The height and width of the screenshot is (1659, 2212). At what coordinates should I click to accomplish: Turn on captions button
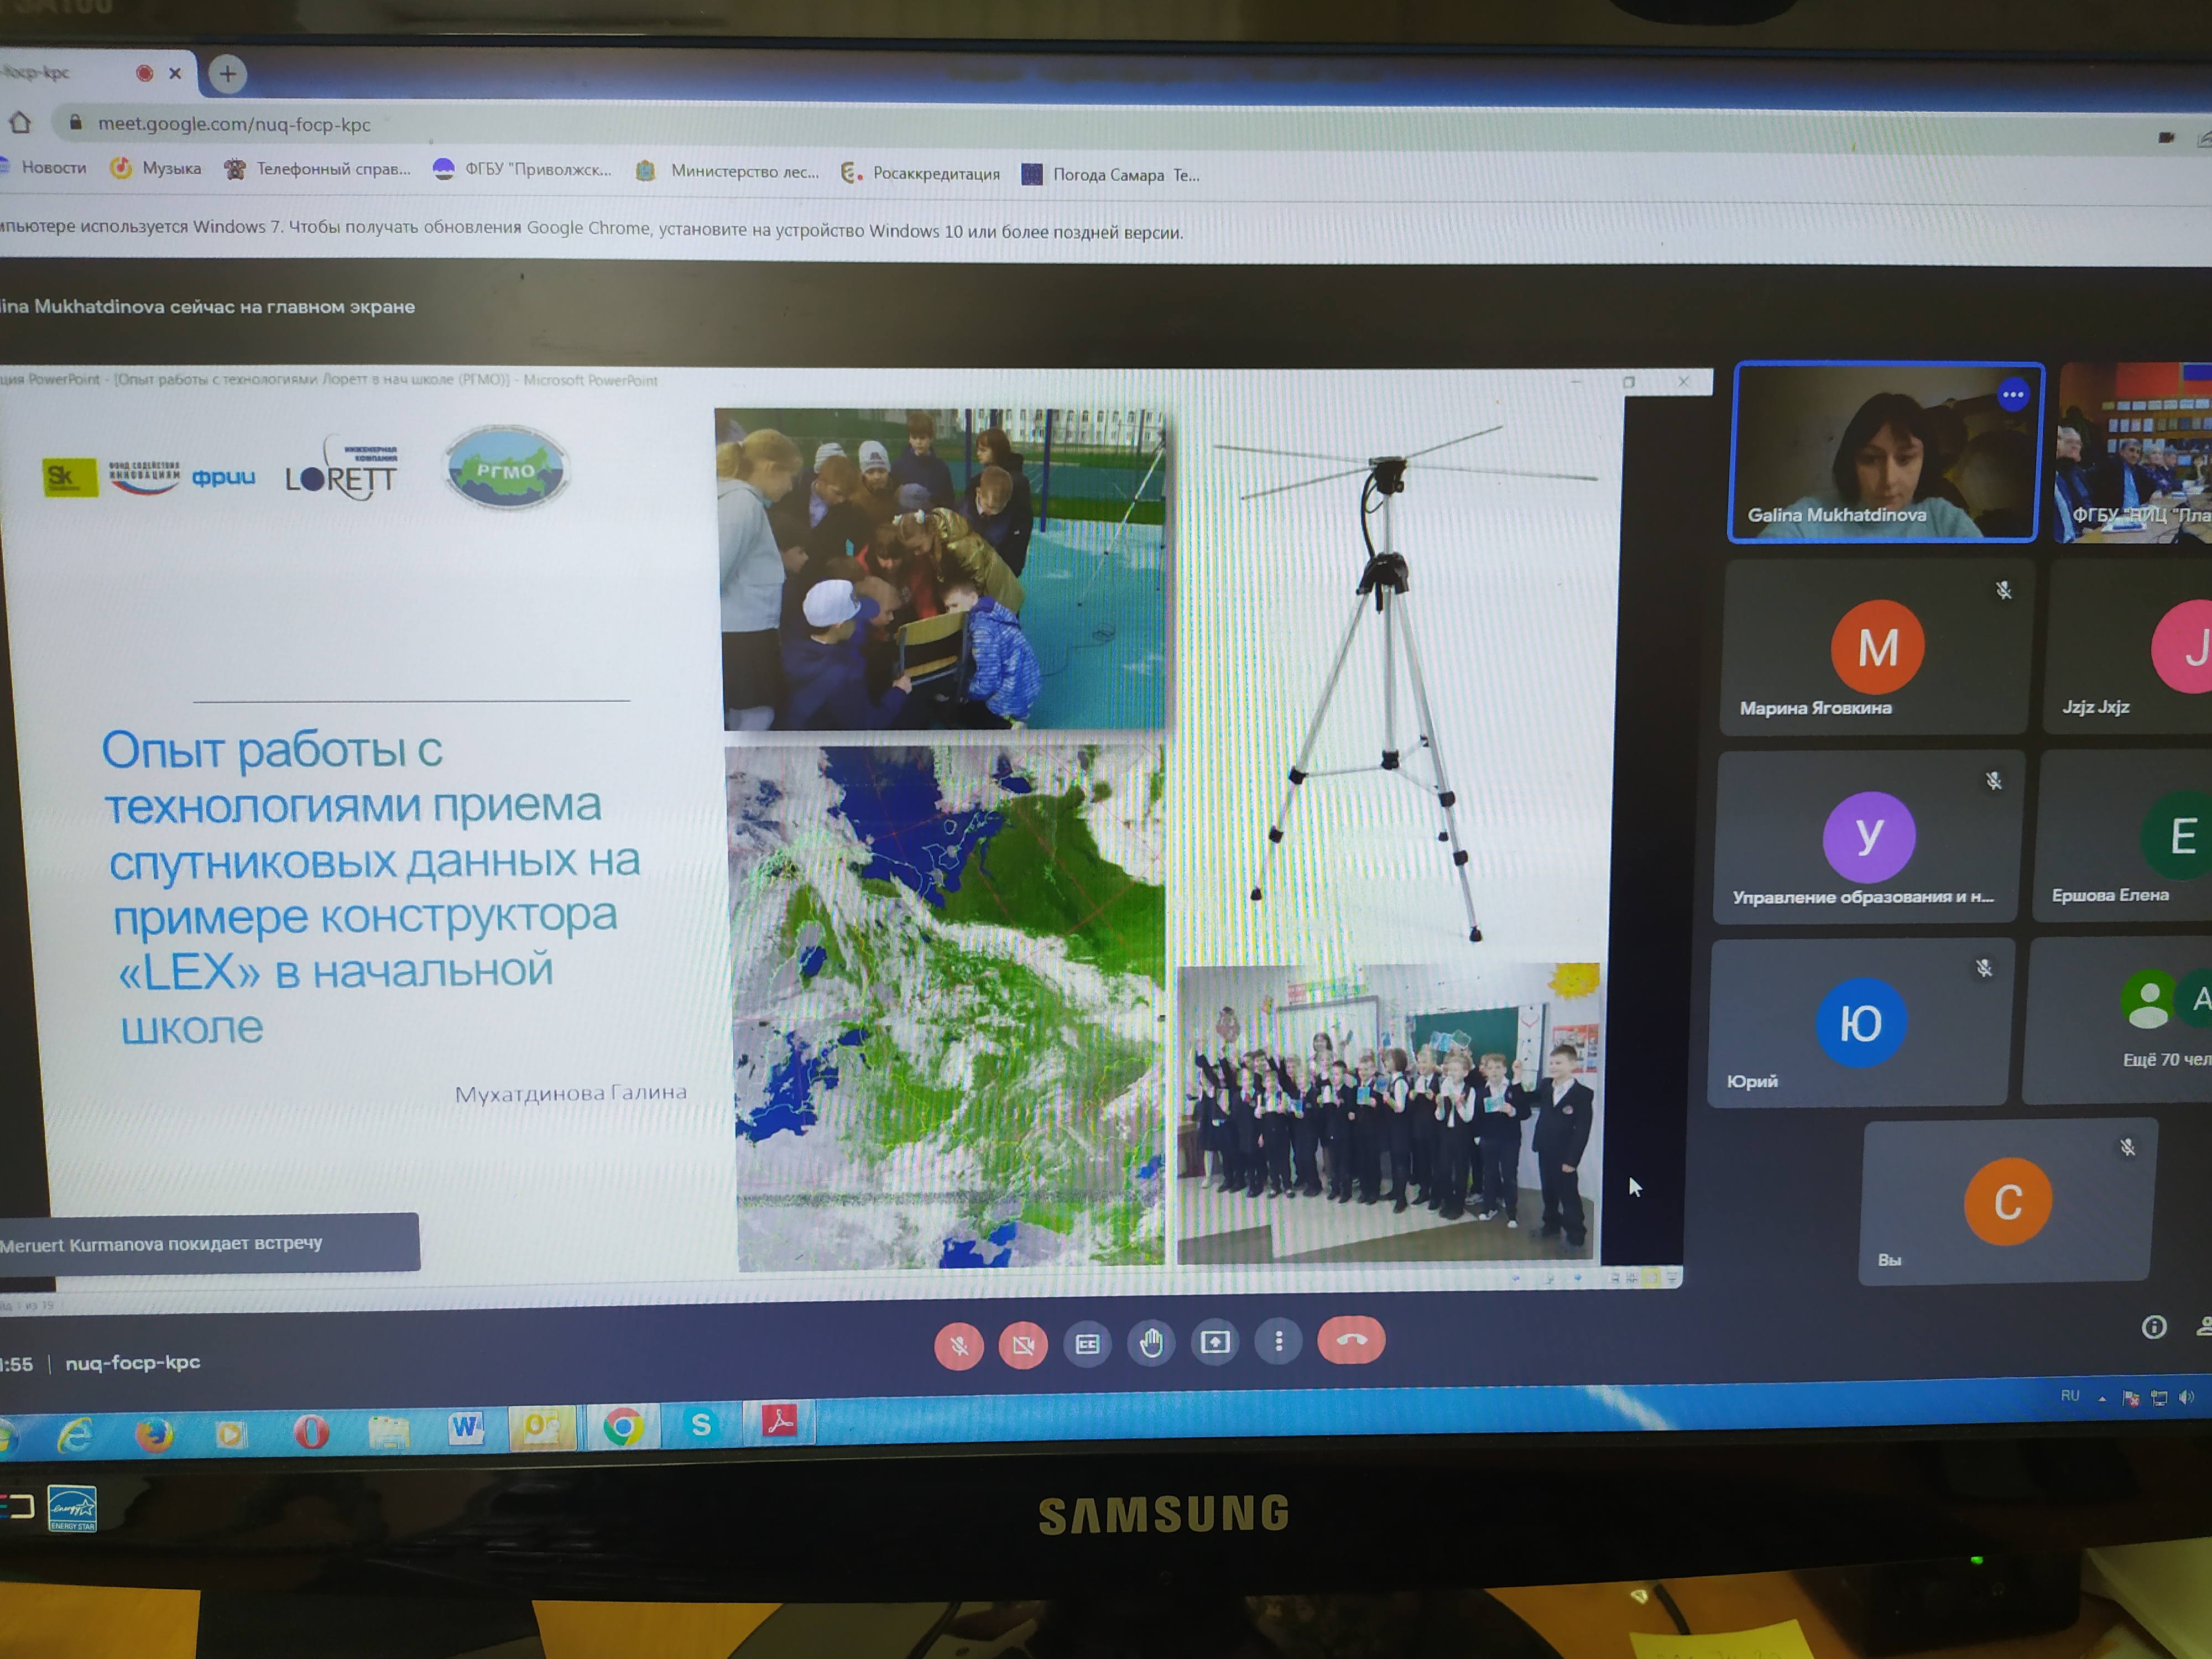pos(1087,1344)
